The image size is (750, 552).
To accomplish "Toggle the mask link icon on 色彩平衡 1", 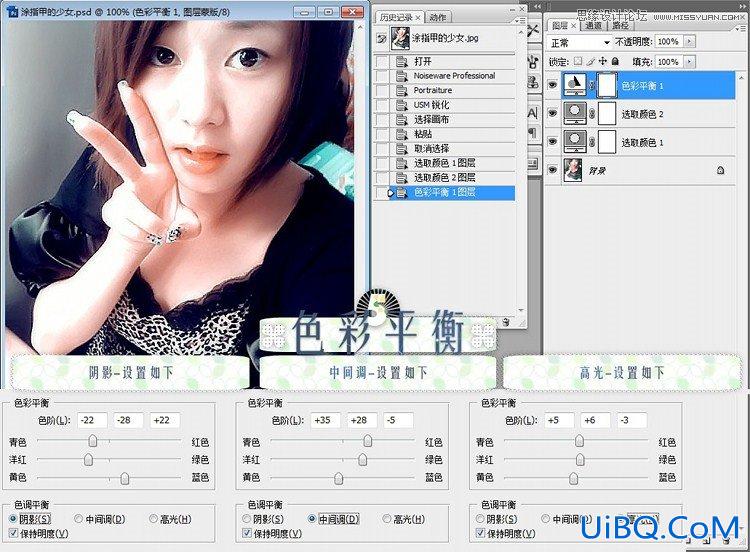I will tap(592, 86).
